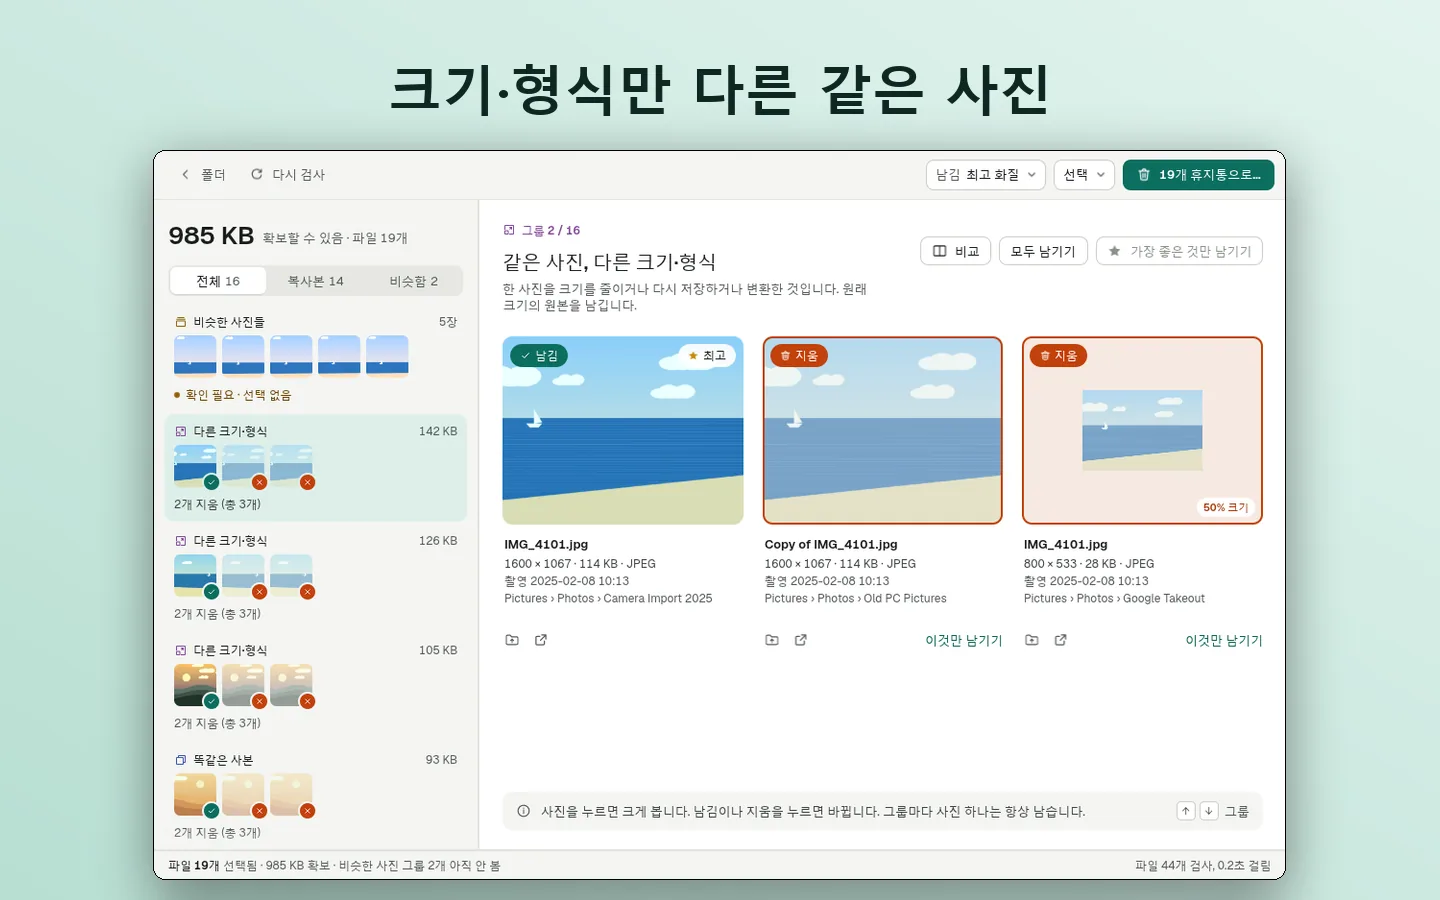Click the 모두 남기기 button
The image size is (1440, 900).
[x=1043, y=251]
